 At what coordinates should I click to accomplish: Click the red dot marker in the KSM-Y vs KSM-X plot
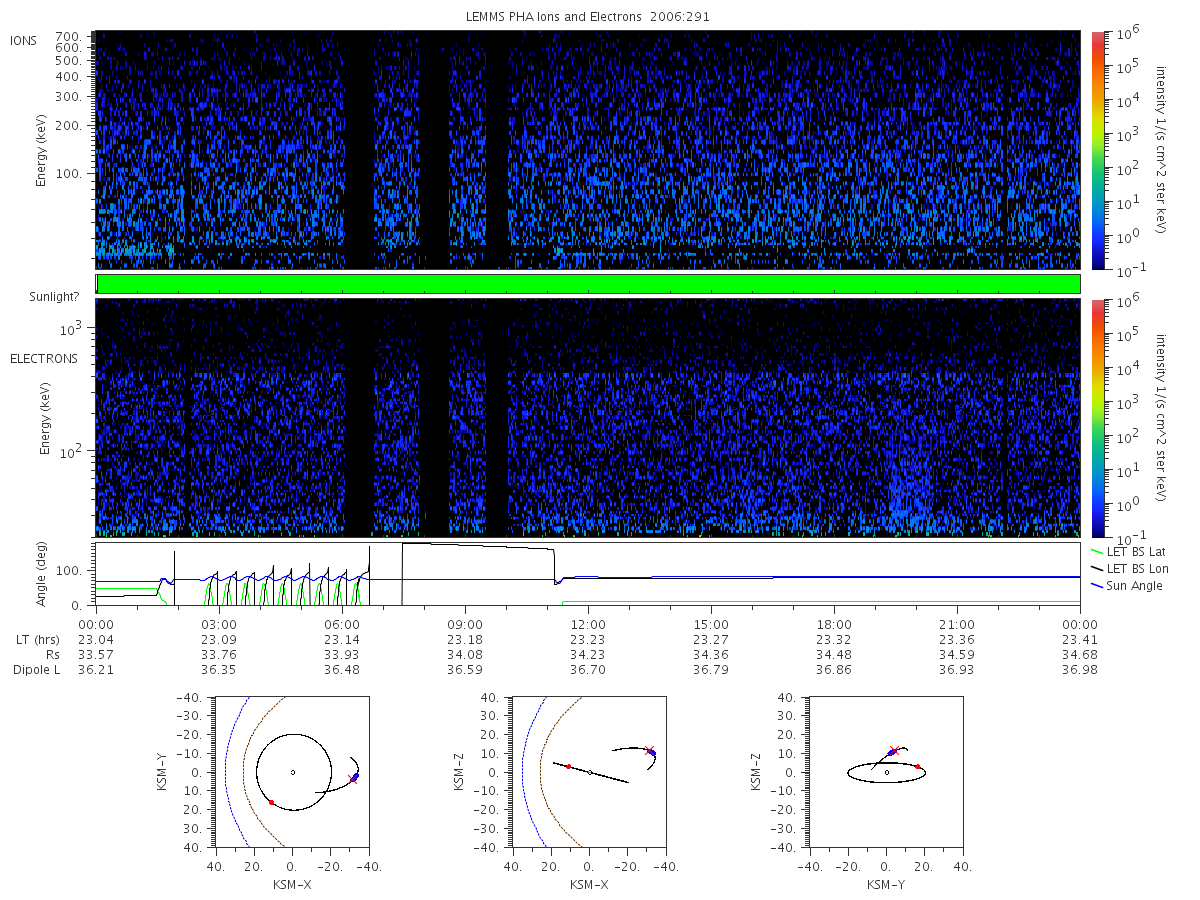[x=271, y=802]
